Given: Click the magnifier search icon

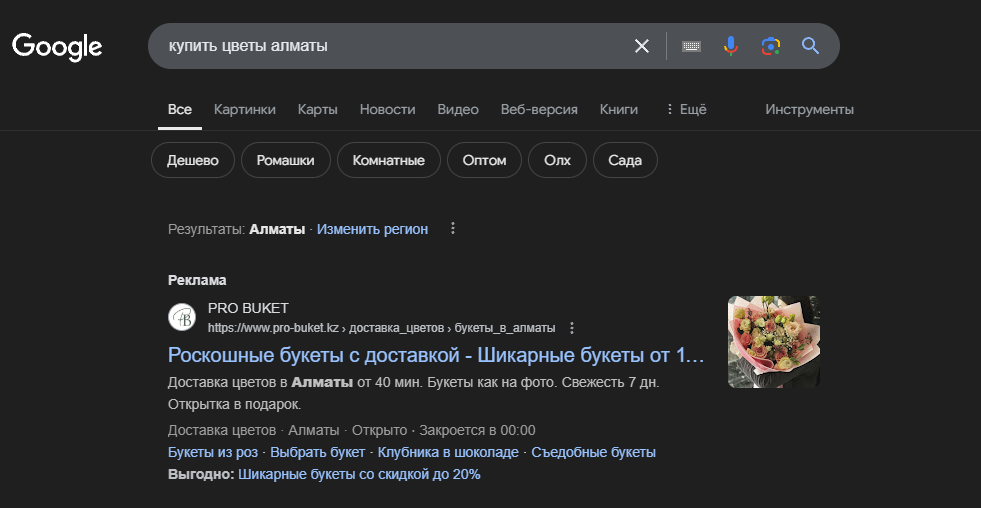Looking at the screenshot, I should pyautogui.click(x=810, y=46).
